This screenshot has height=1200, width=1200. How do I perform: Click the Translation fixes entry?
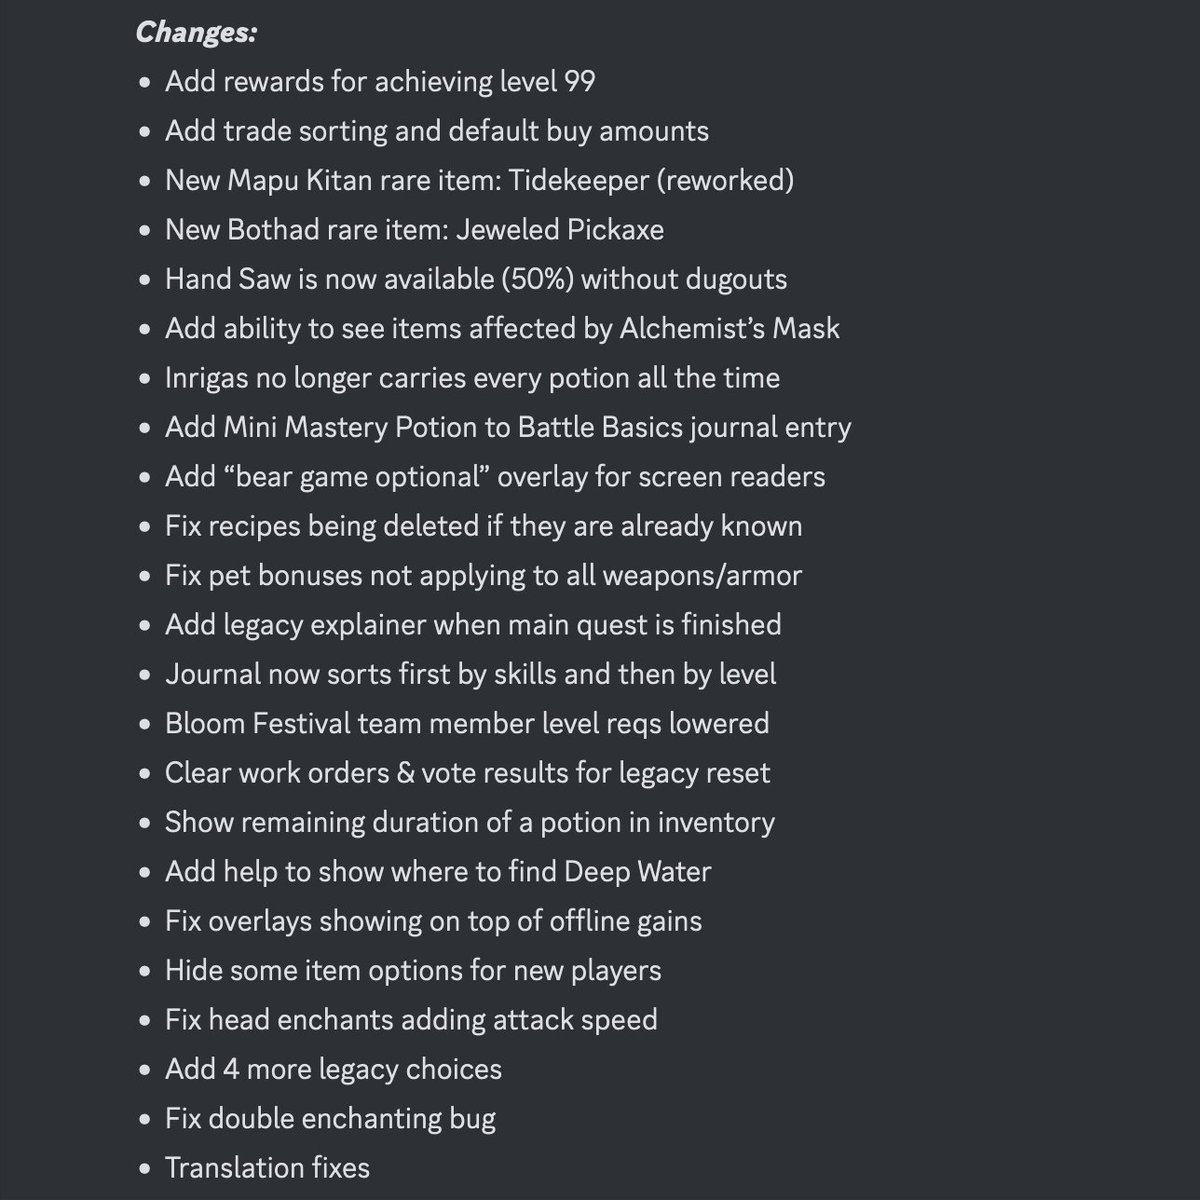268,1168
